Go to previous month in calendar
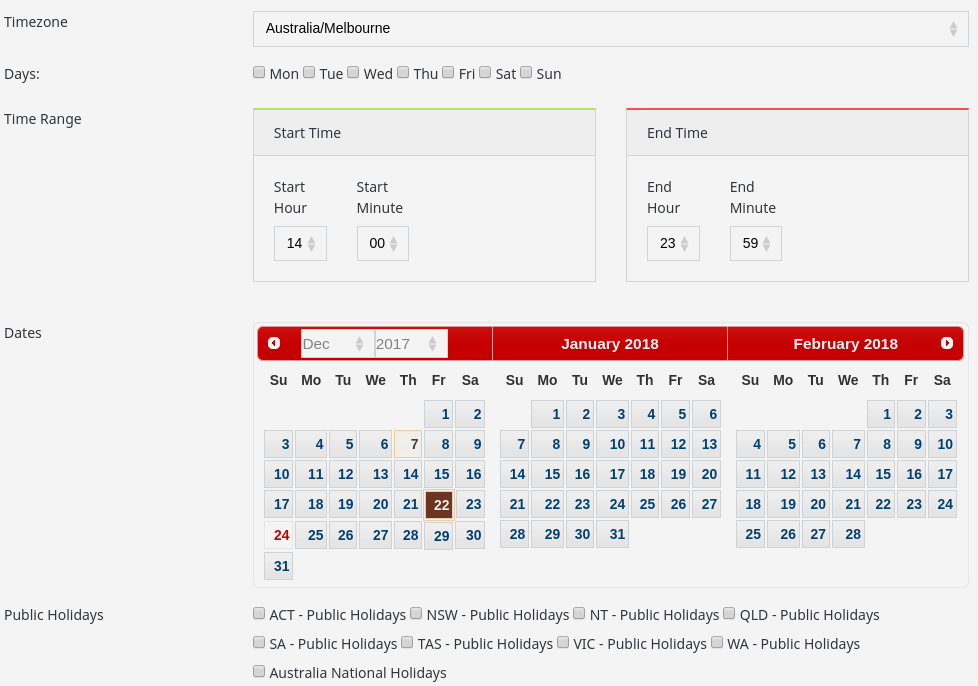The image size is (978, 686). coord(274,343)
